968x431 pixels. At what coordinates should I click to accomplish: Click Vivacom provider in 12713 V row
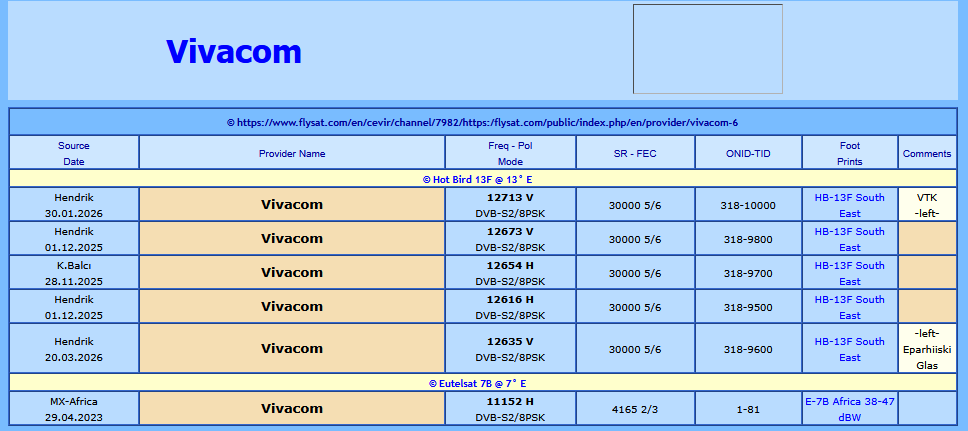pos(292,204)
